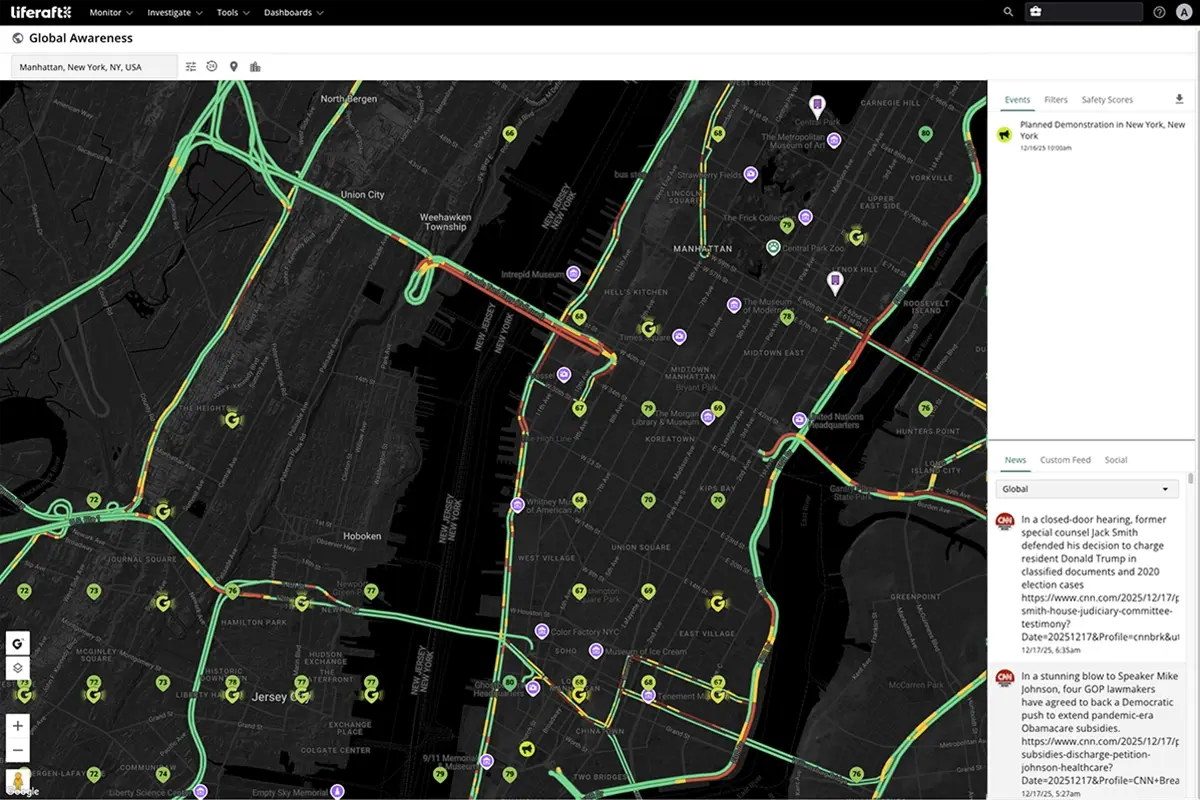1200x800 pixels.
Task: Switch to the Custom Feed tab
Action: click(1064, 460)
